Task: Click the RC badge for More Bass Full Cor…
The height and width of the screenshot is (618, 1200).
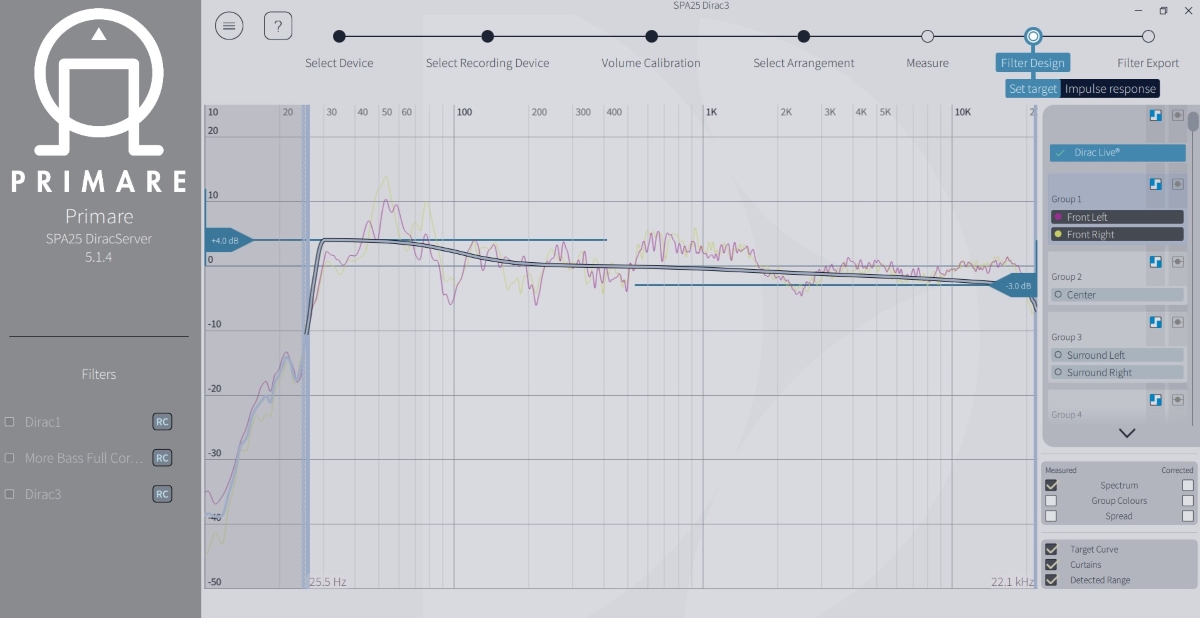Action: (162, 458)
